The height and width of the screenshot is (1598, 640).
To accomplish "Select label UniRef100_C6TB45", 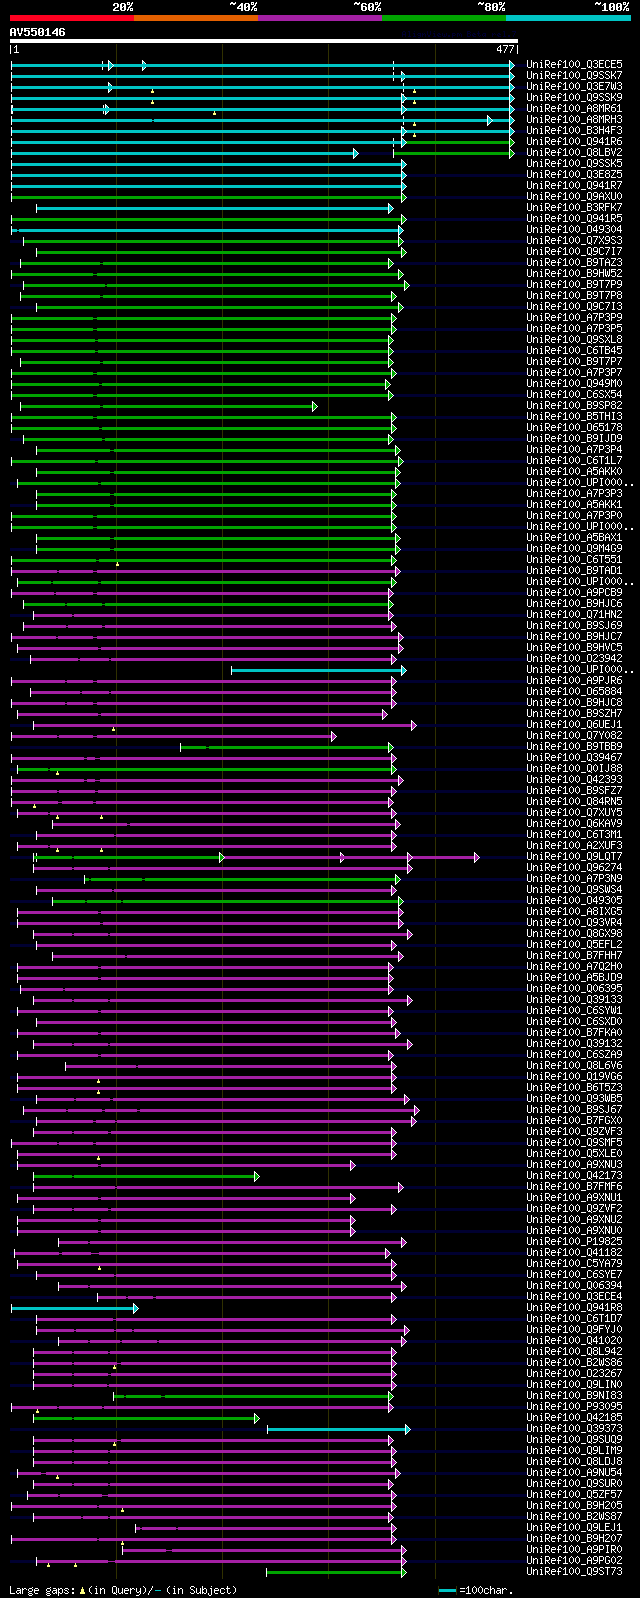I will coord(574,350).
